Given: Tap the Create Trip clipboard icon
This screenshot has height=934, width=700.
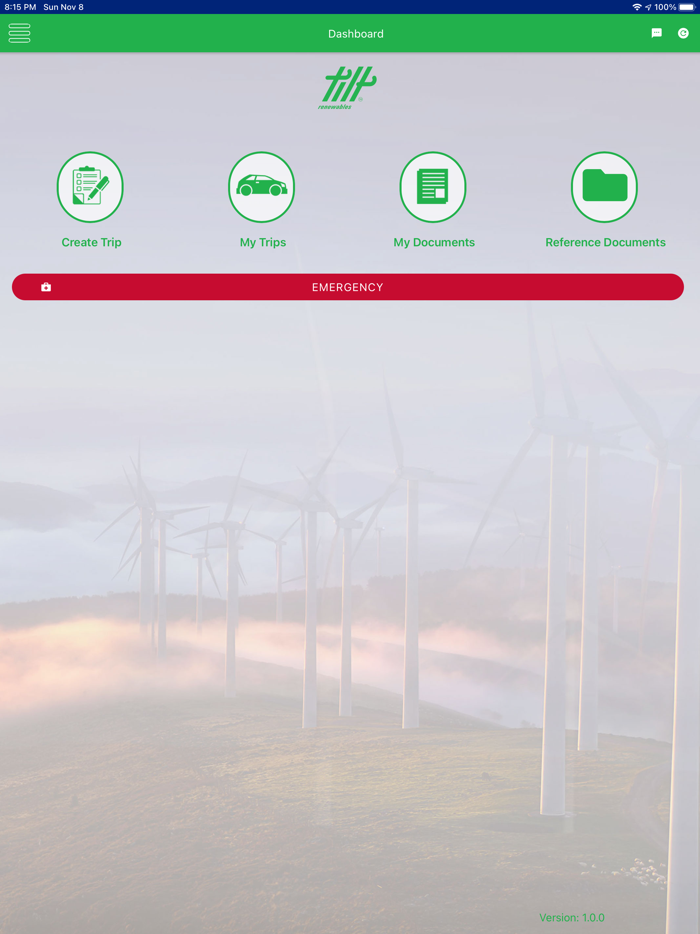Looking at the screenshot, I should [90, 187].
